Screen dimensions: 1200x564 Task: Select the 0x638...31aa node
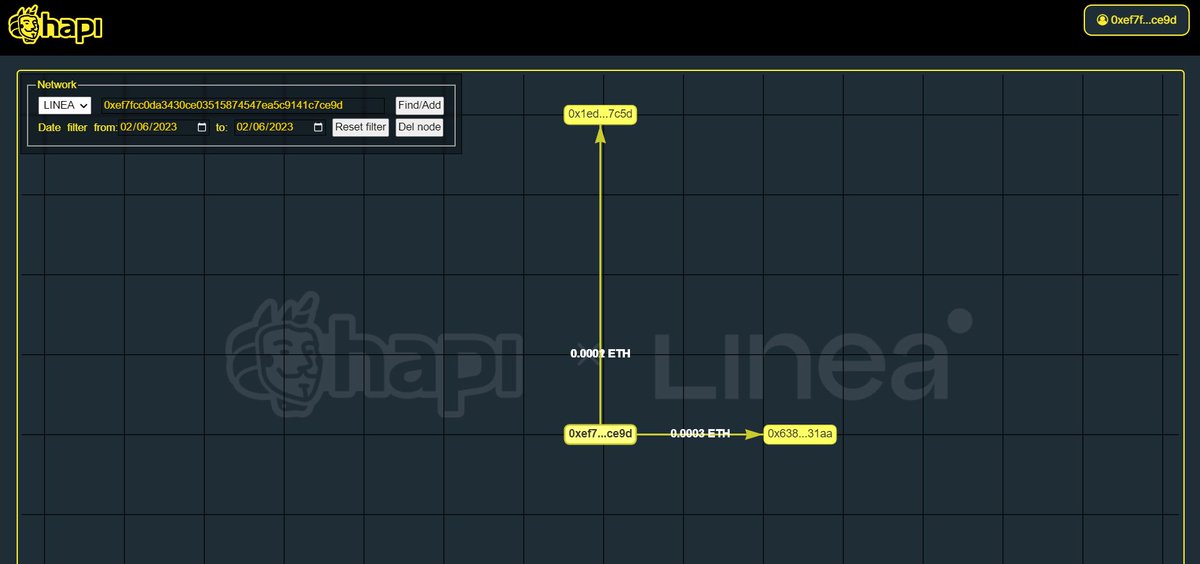coord(800,434)
